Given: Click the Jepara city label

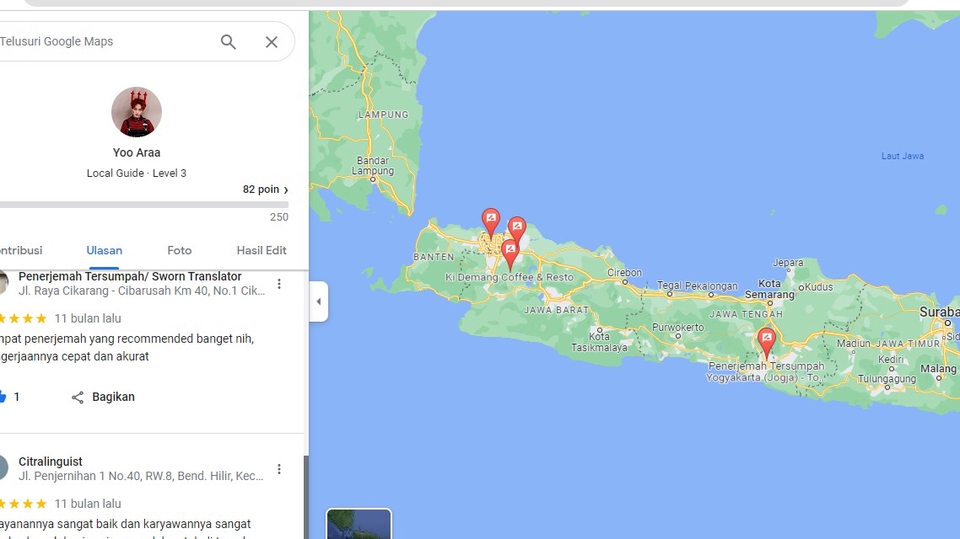Looking at the screenshot, I should [788, 263].
